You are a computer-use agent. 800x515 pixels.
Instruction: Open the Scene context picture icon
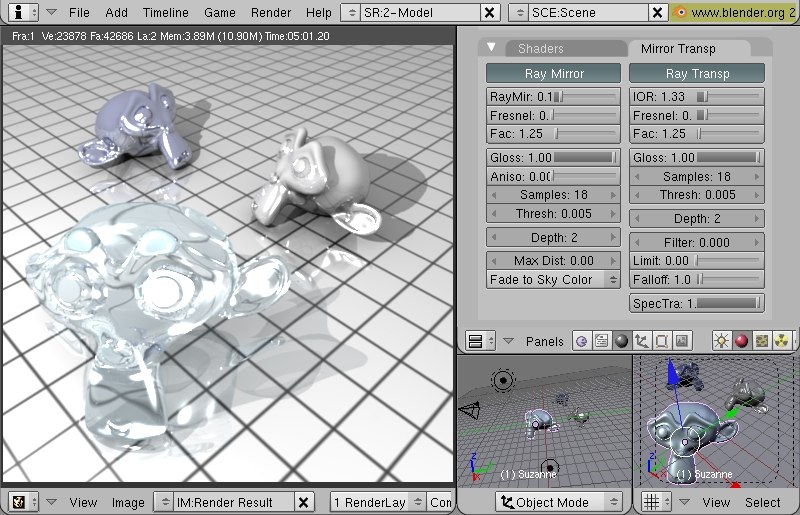tap(682, 341)
